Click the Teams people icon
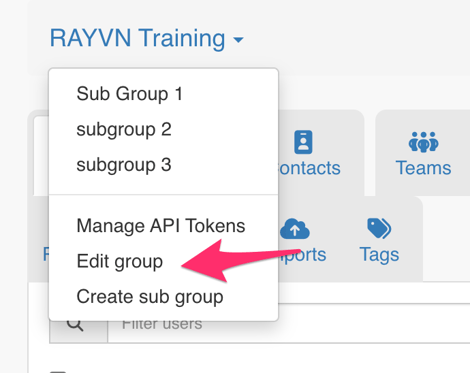 click(x=423, y=142)
